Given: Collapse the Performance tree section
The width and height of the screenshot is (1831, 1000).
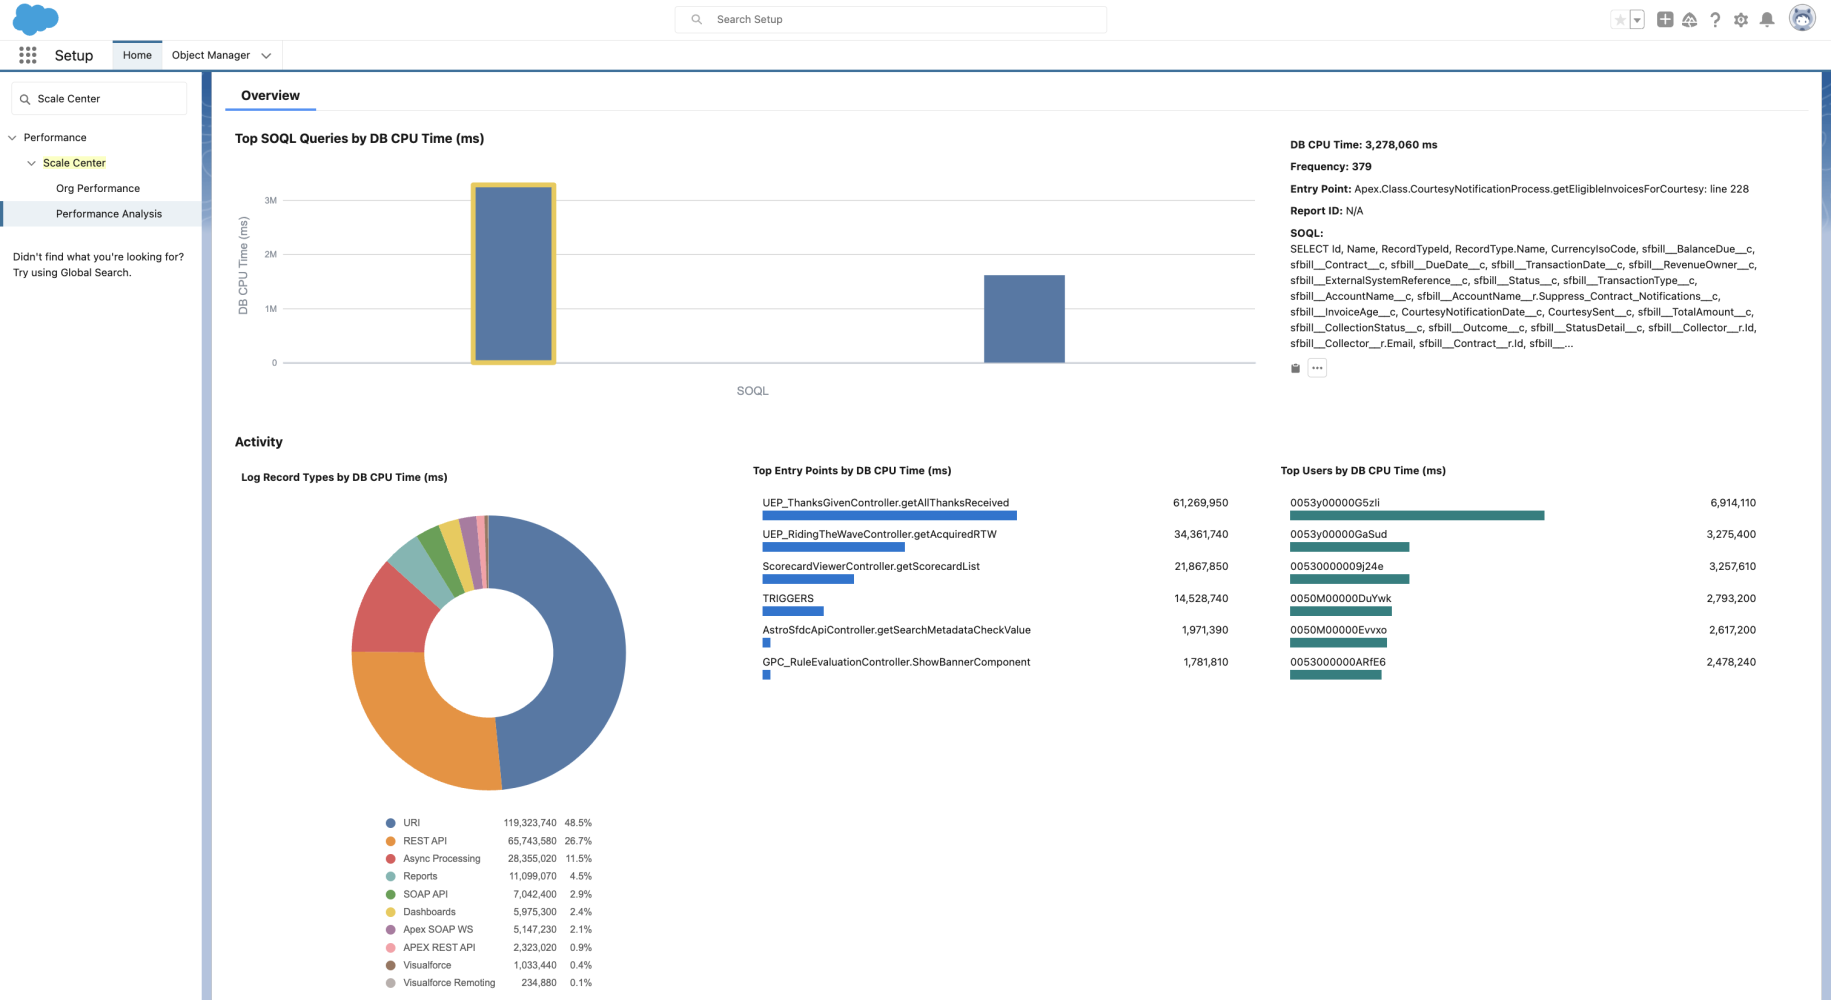Looking at the screenshot, I should [13, 138].
